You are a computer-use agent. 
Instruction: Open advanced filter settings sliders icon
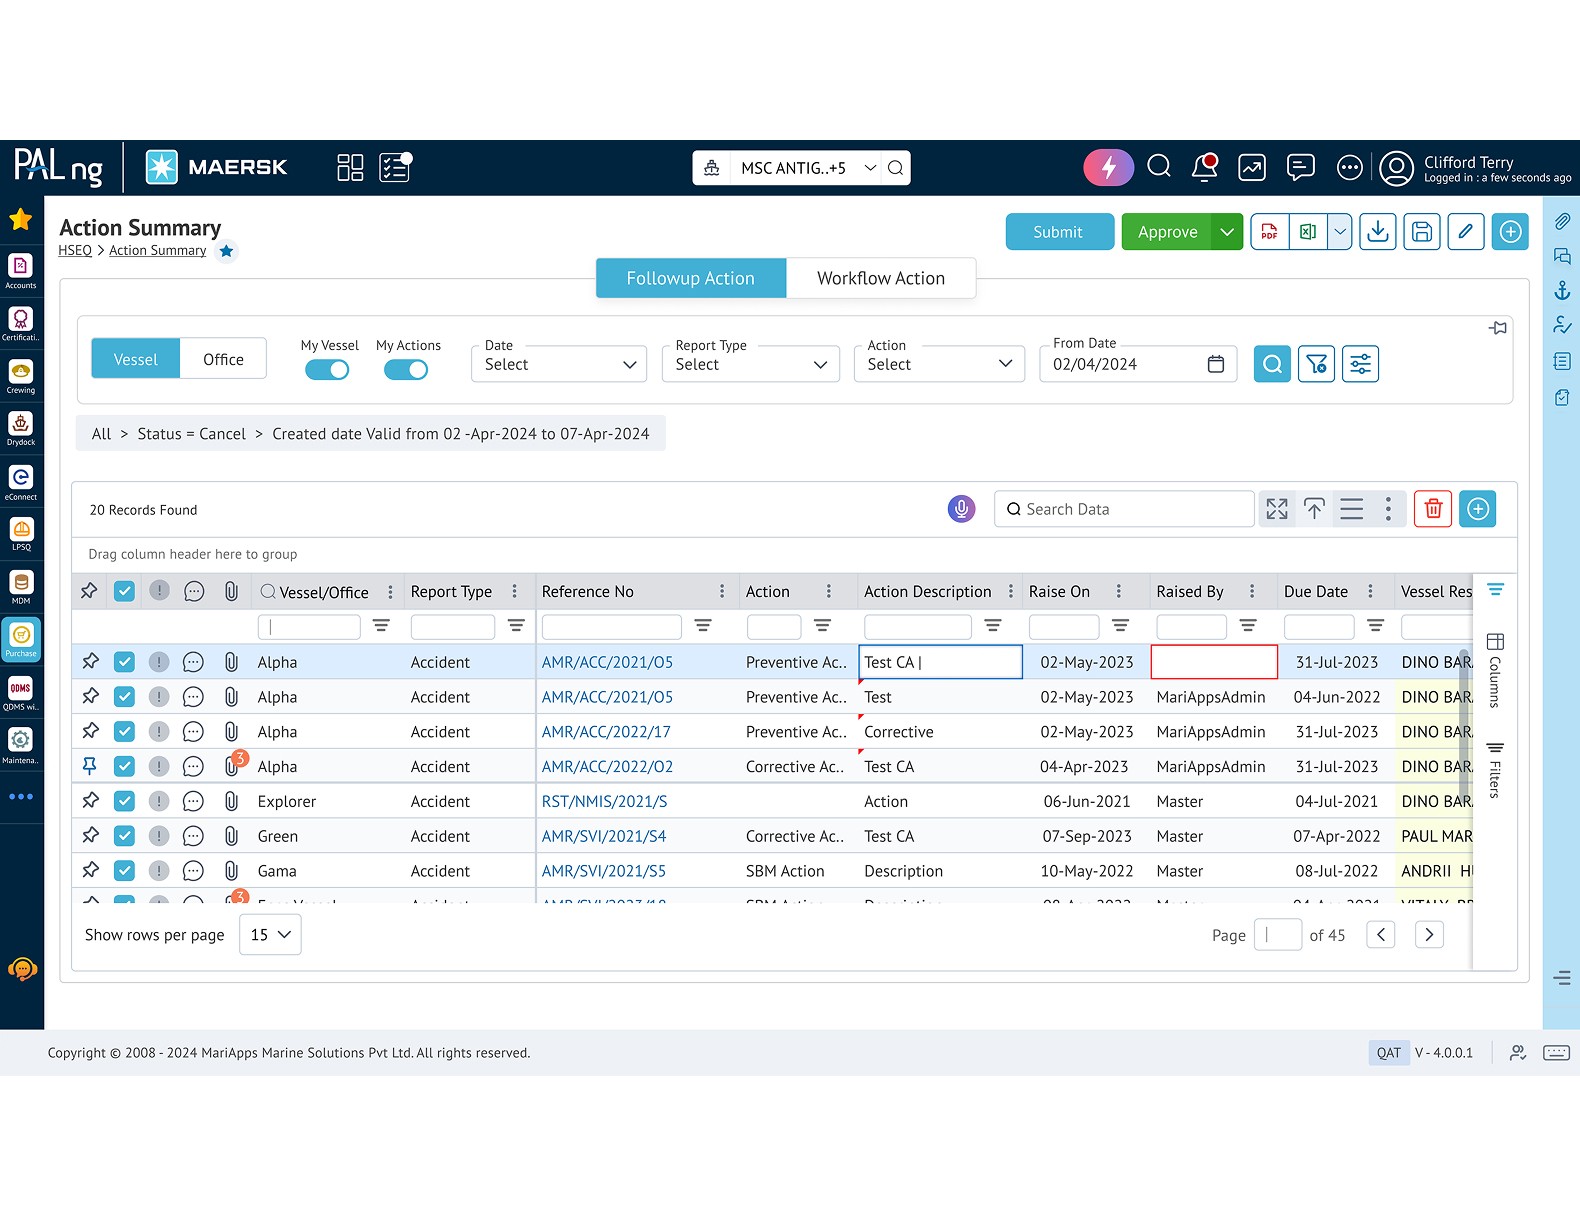[1360, 364]
